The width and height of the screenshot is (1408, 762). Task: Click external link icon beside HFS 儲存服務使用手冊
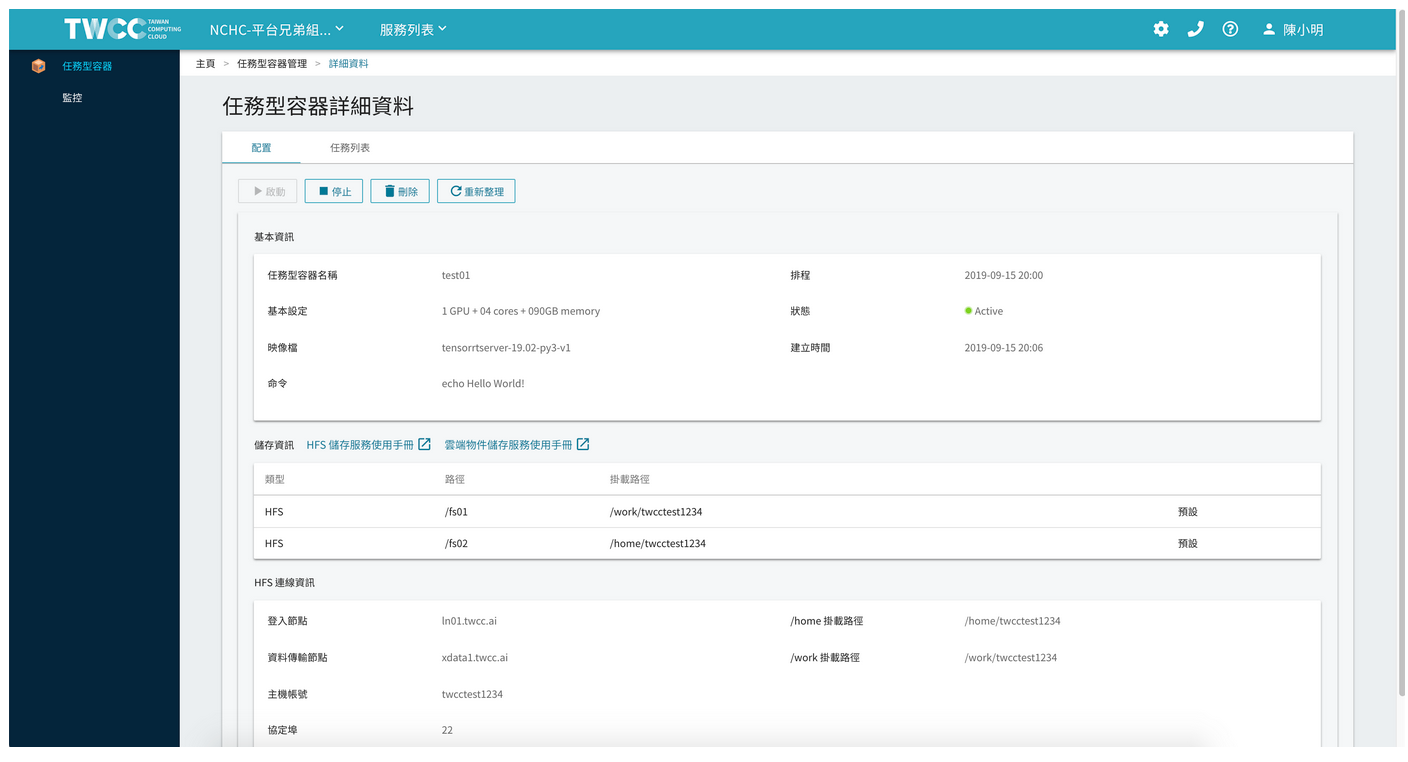(x=424, y=444)
